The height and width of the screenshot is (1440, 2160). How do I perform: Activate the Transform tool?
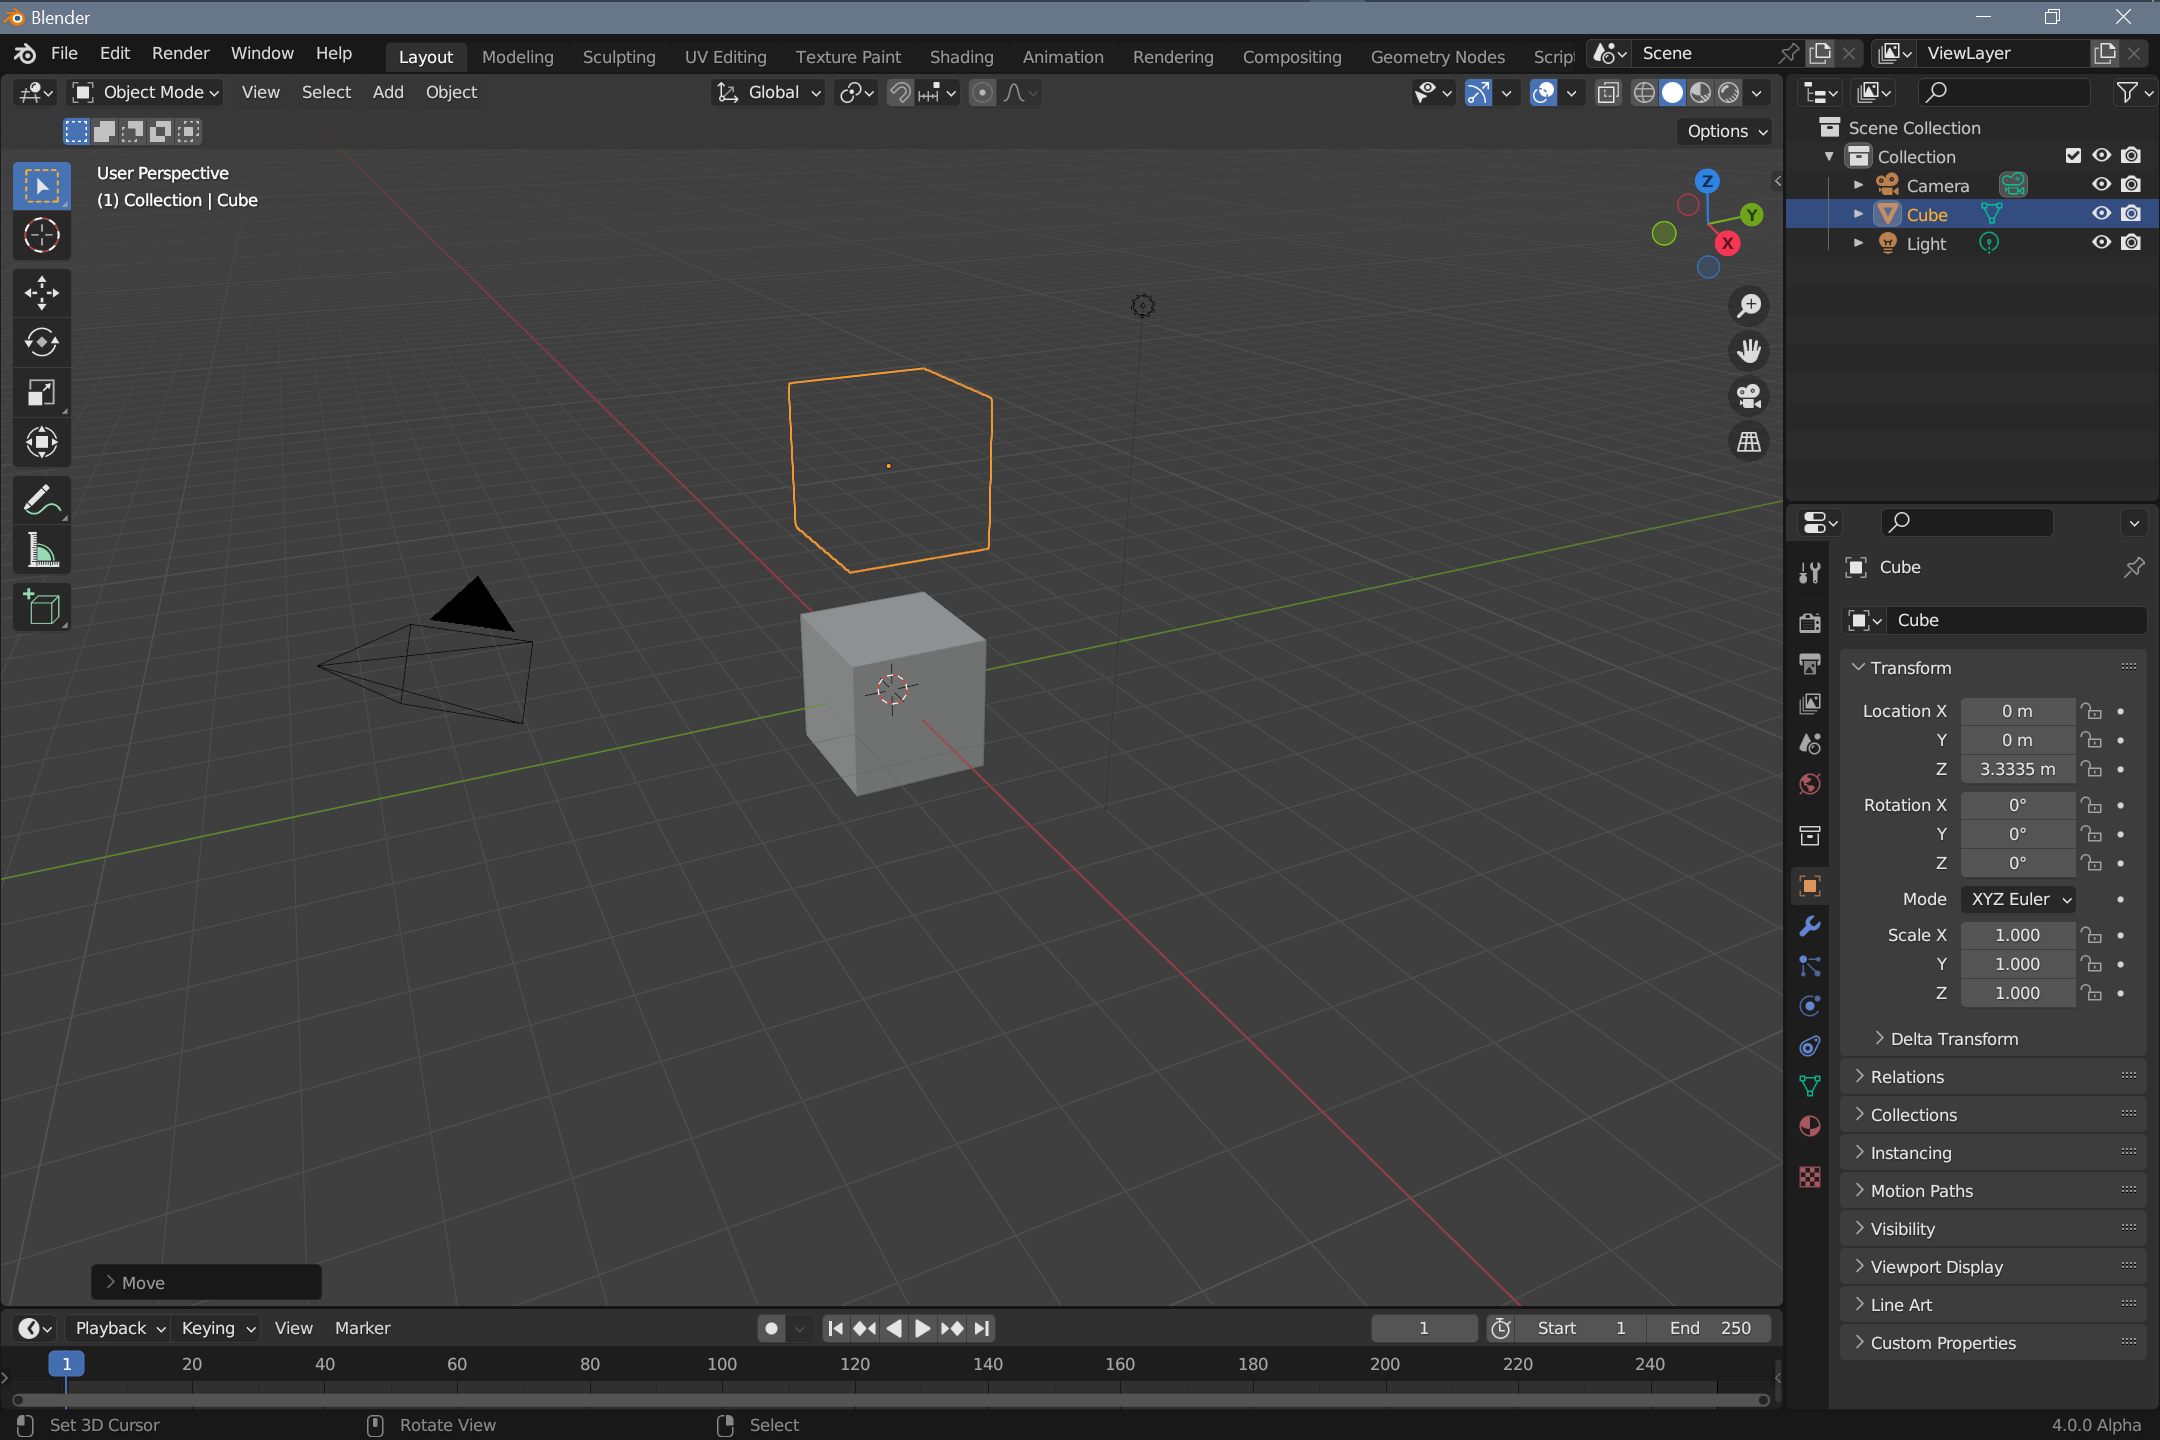(x=41, y=442)
